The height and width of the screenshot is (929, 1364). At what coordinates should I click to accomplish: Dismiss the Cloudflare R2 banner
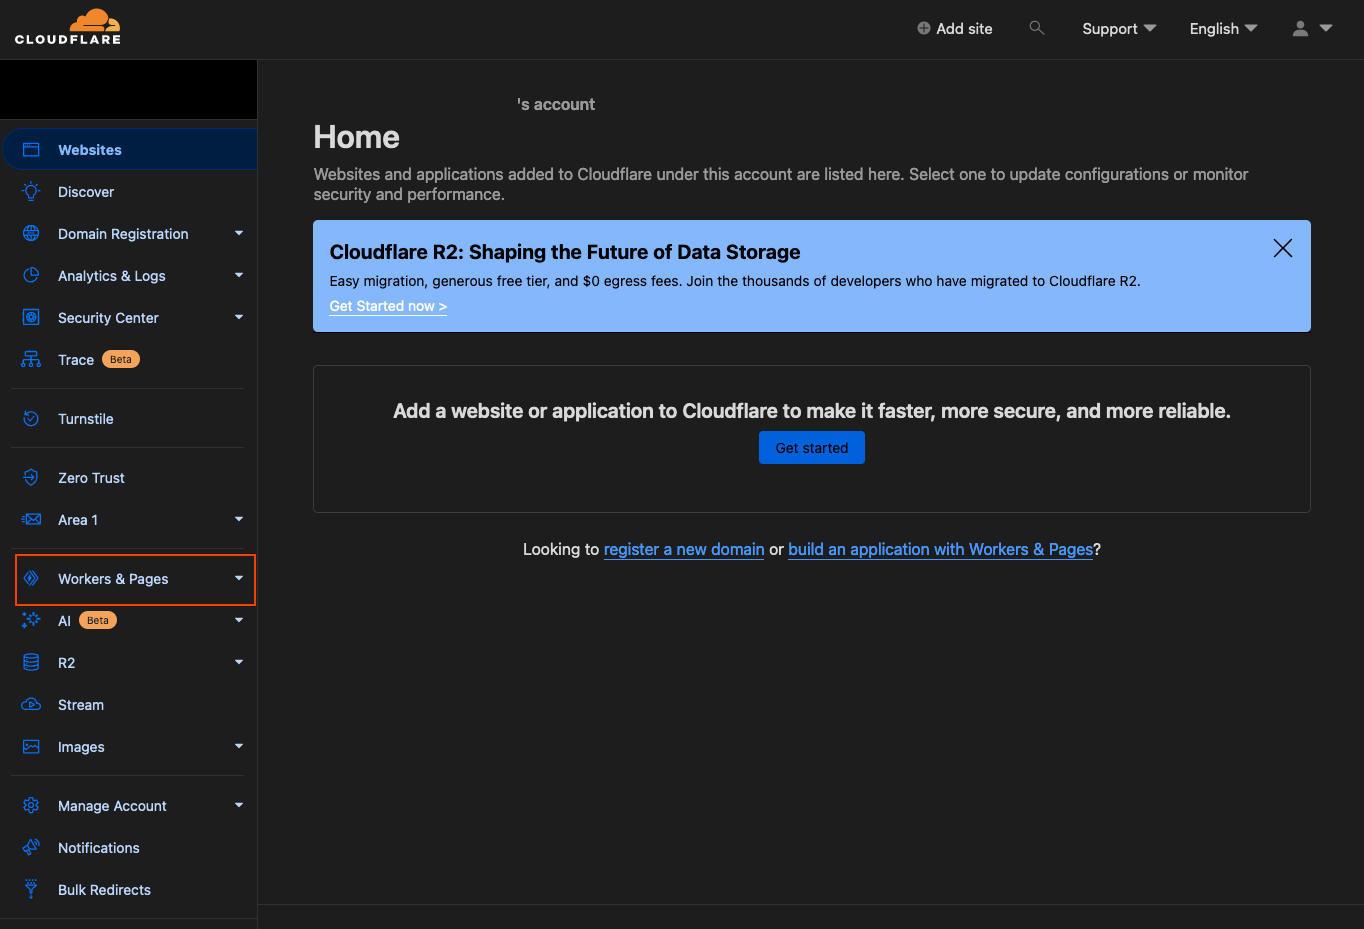[1283, 248]
